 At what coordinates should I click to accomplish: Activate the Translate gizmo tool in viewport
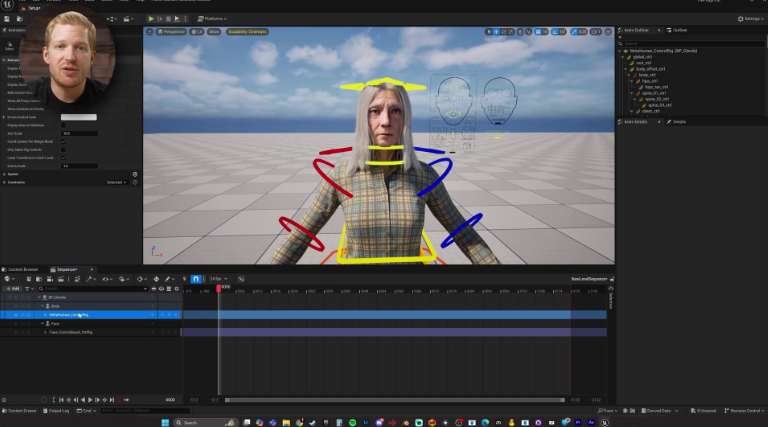[496, 32]
